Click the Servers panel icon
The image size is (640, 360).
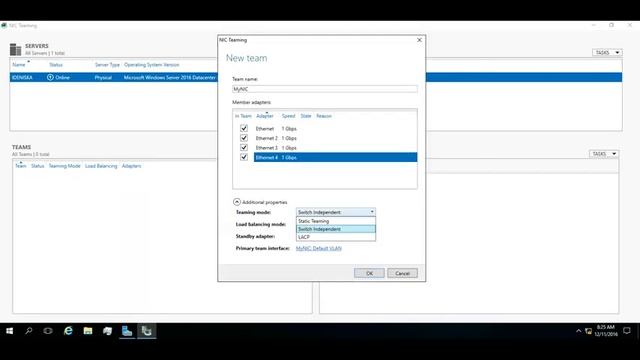(x=16, y=49)
